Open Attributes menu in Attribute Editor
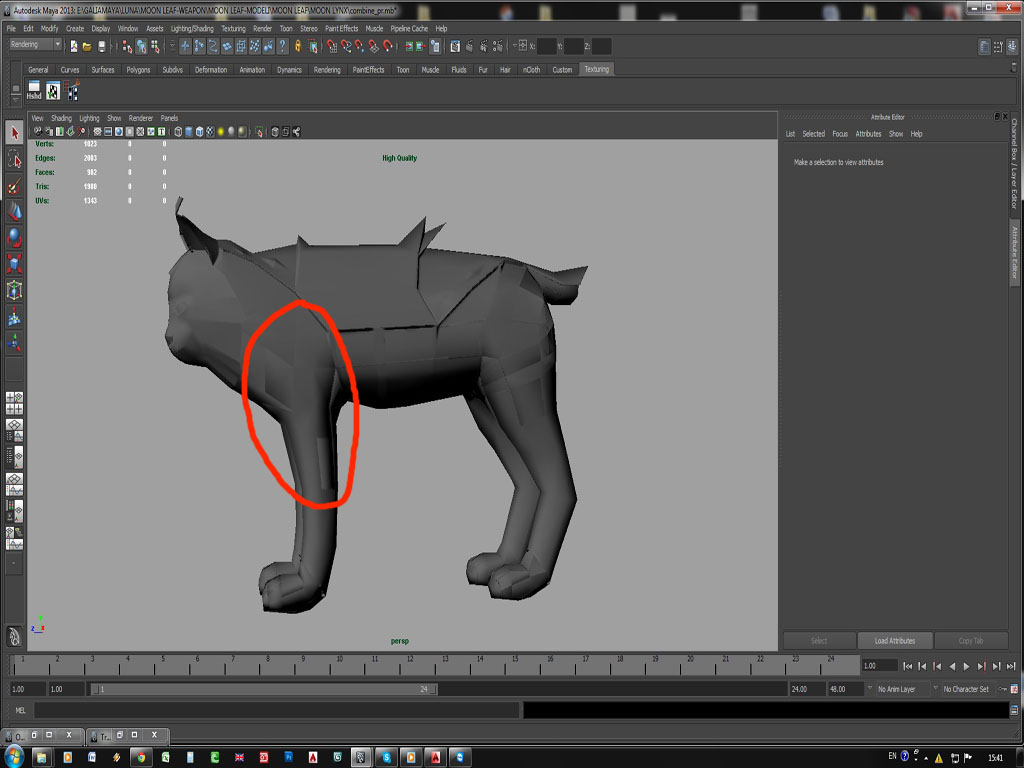 868,134
